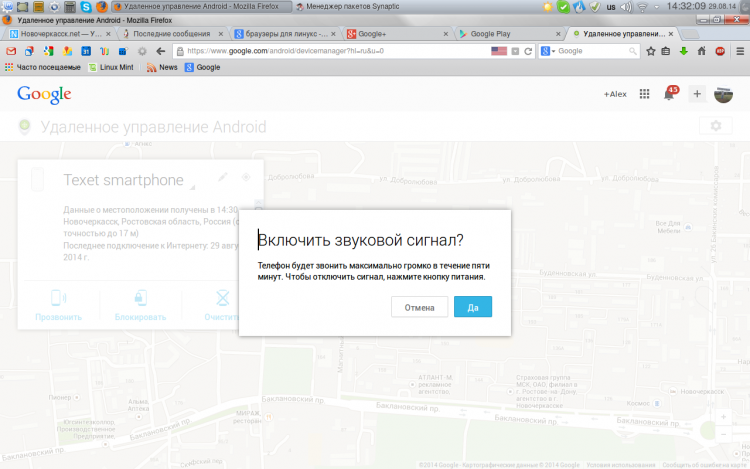Open the Gmail toolbar shortcut

coord(11,51)
